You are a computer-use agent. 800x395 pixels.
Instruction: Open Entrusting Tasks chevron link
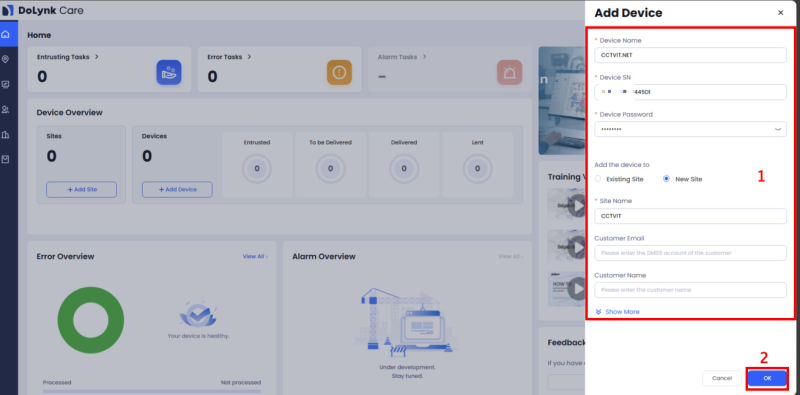97,57
